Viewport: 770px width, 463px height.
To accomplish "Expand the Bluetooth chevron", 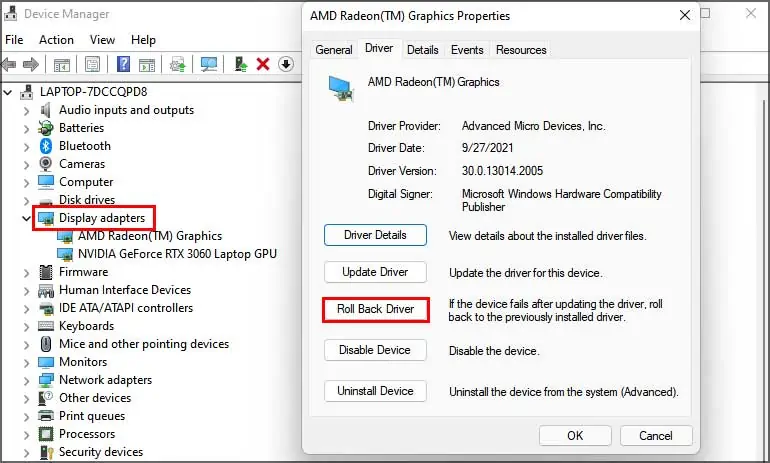I will pyautogui.click(x=27, y=147).
